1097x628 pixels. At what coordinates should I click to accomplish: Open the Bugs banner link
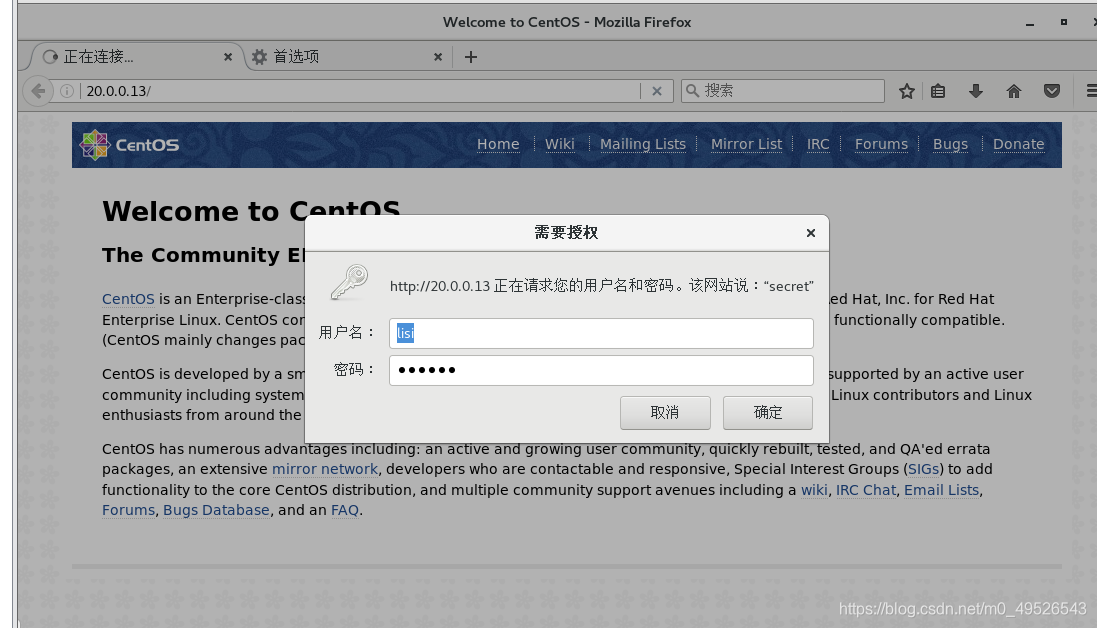click(950, 144)
